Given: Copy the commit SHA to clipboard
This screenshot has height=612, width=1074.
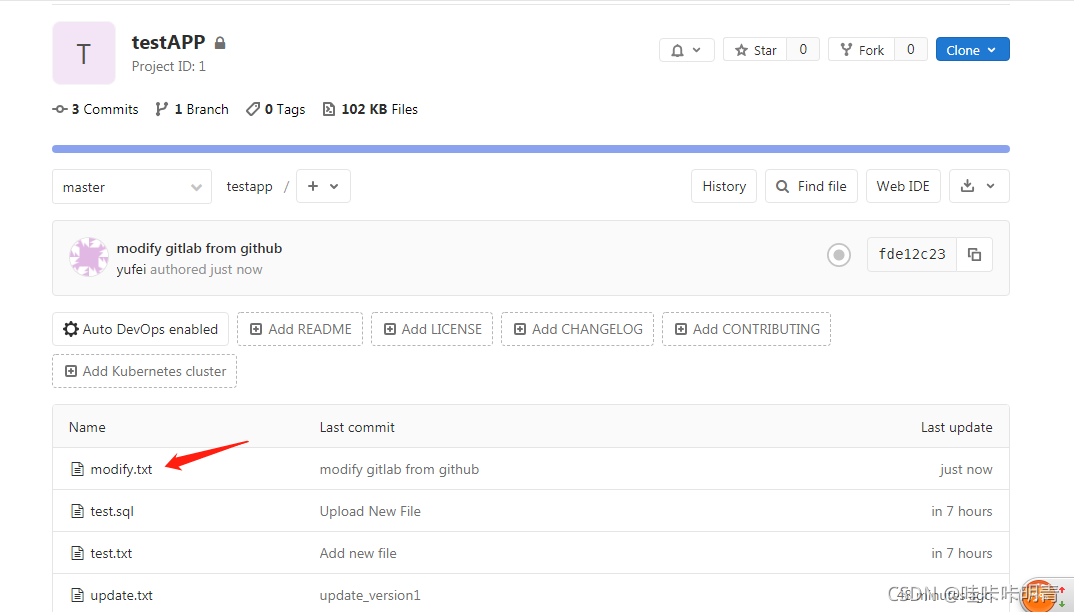Looking at the screenshot, I should click(974, 254).
